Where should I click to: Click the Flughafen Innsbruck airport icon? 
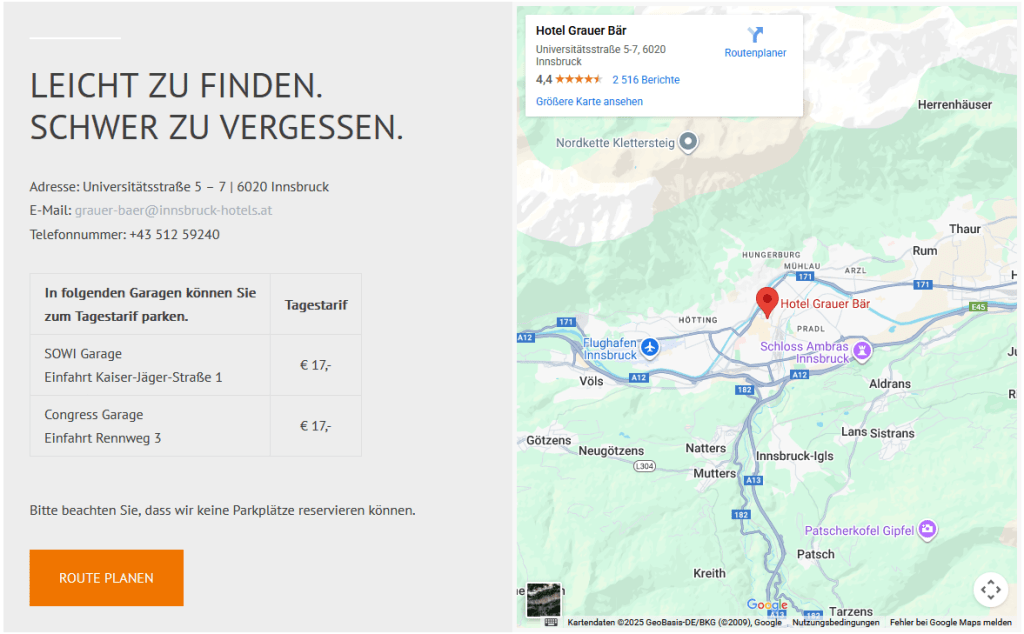(x=651, y=347)
